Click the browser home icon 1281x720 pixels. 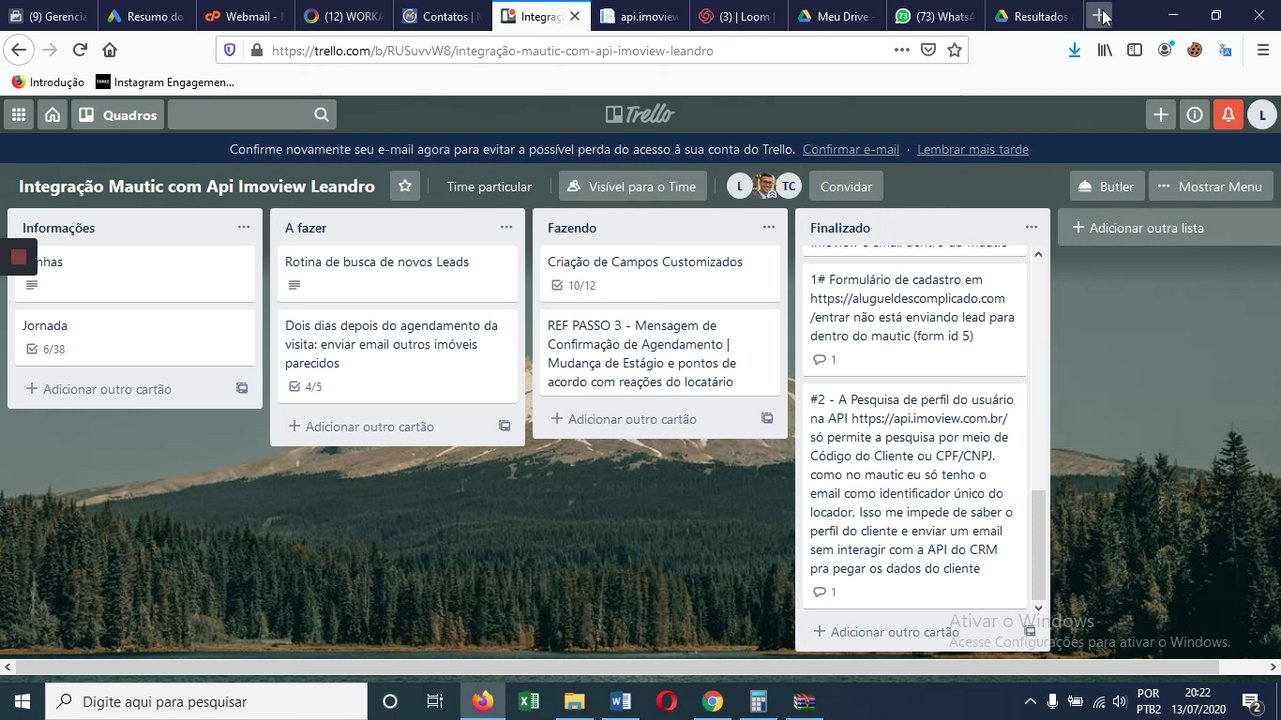click(110, 50)
